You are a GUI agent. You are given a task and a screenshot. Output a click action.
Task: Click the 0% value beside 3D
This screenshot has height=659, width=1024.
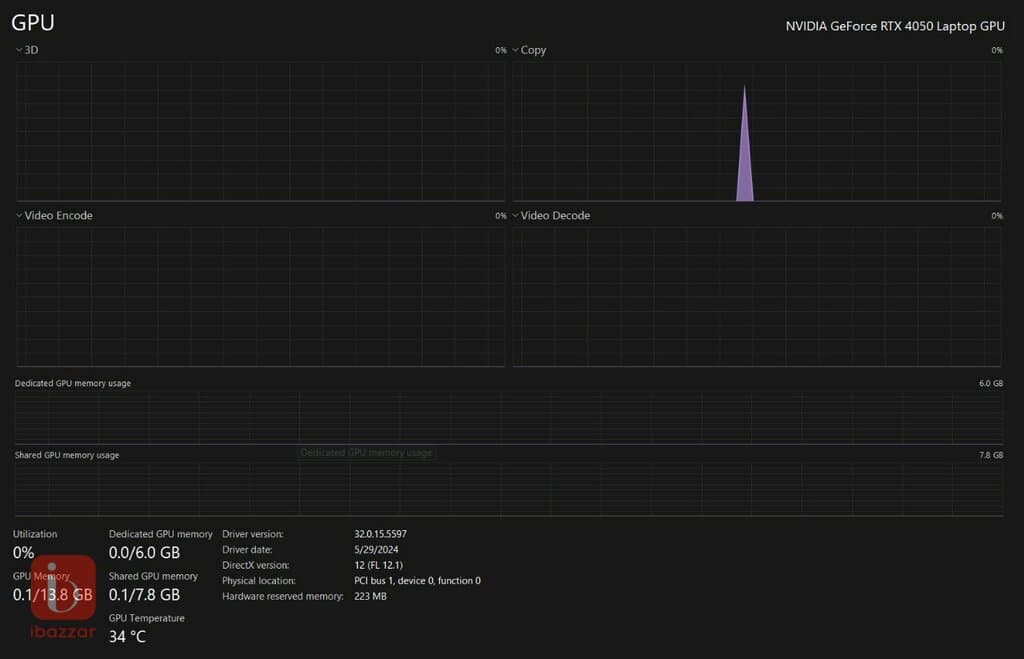point(500,50)
